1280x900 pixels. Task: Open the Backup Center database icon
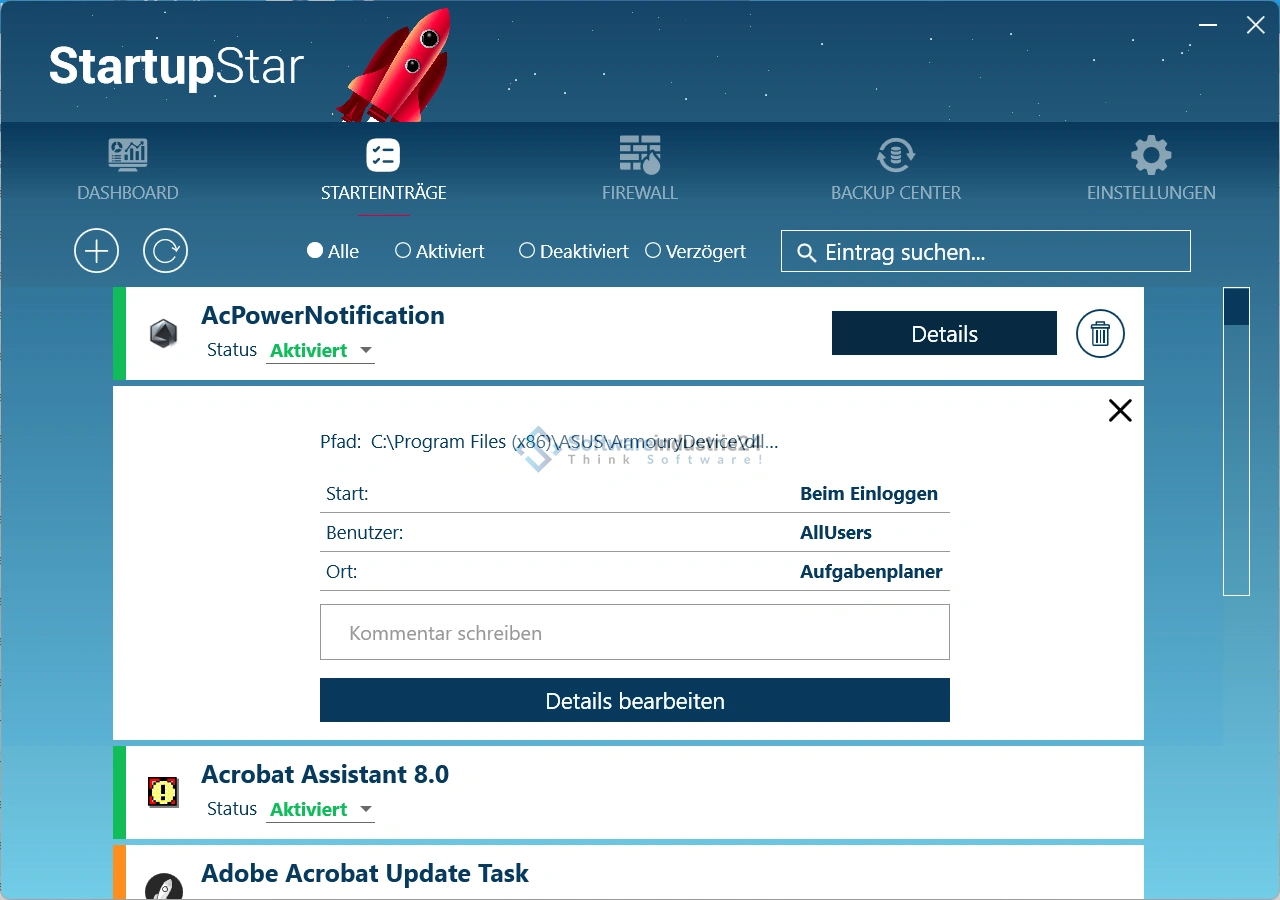click(x=895, y=155)
